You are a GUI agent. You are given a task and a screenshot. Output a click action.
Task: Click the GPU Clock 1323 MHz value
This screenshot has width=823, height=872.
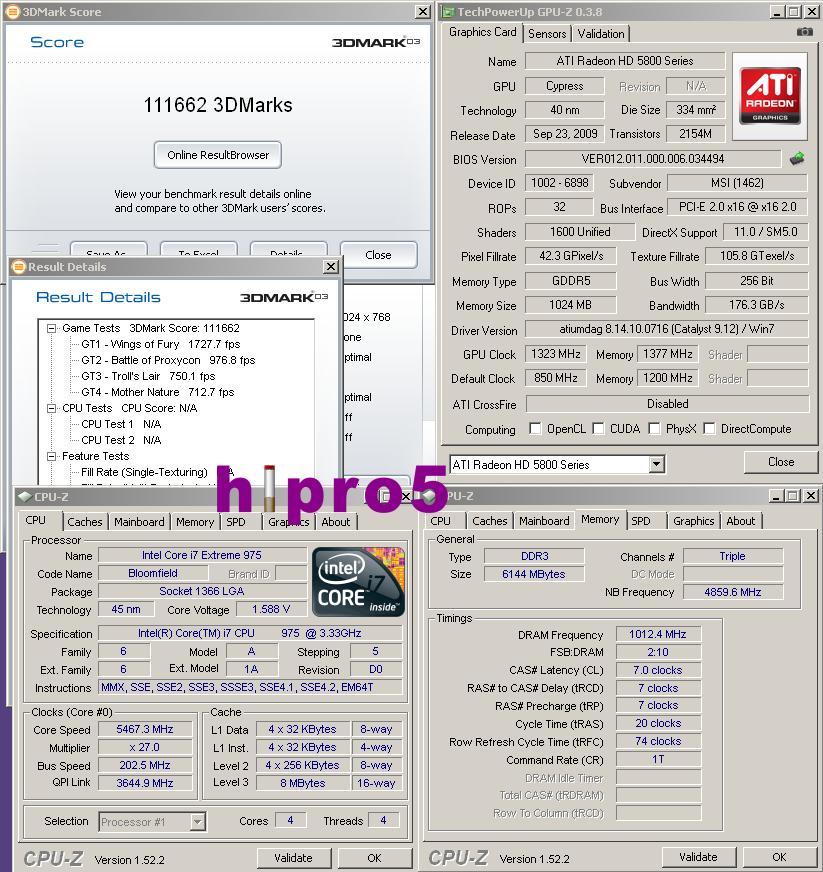click(x=556, y=354)
